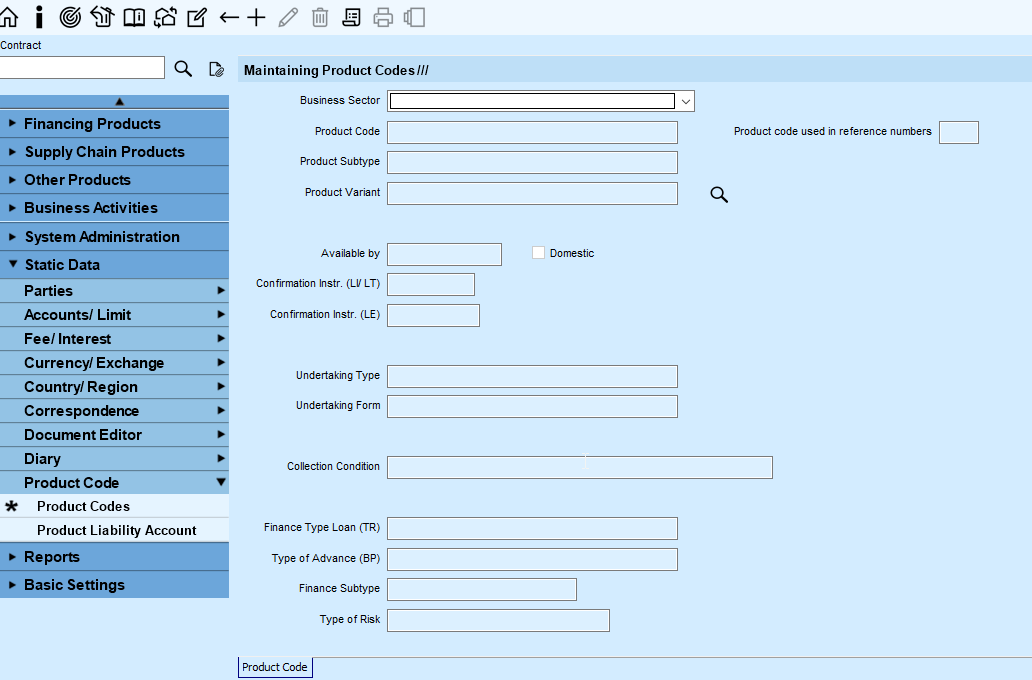
Task: Click the Product Variant search magnifier
Action: coord(719,194)
